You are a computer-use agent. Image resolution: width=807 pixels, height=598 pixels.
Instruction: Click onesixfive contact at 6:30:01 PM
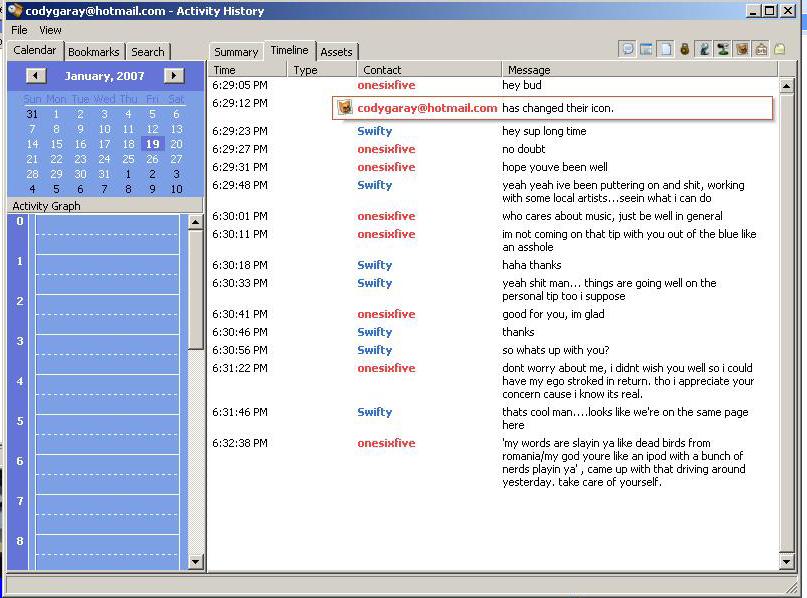click(x=386, y=216)
